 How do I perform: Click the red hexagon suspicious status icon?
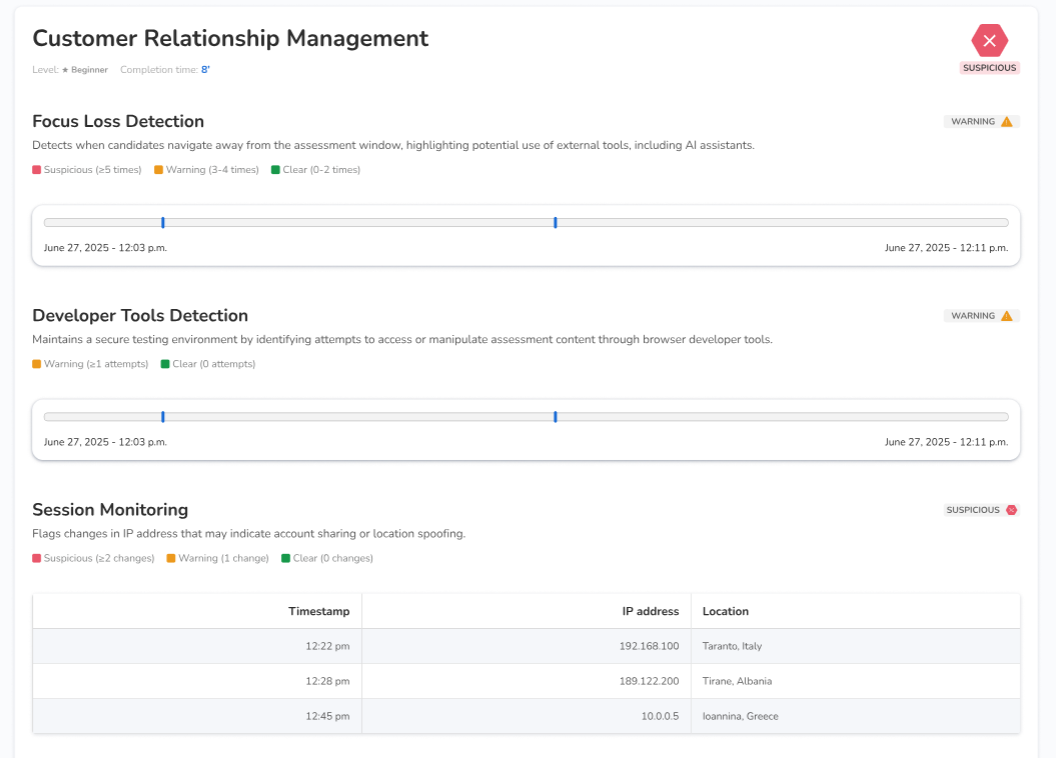point(989,40)
